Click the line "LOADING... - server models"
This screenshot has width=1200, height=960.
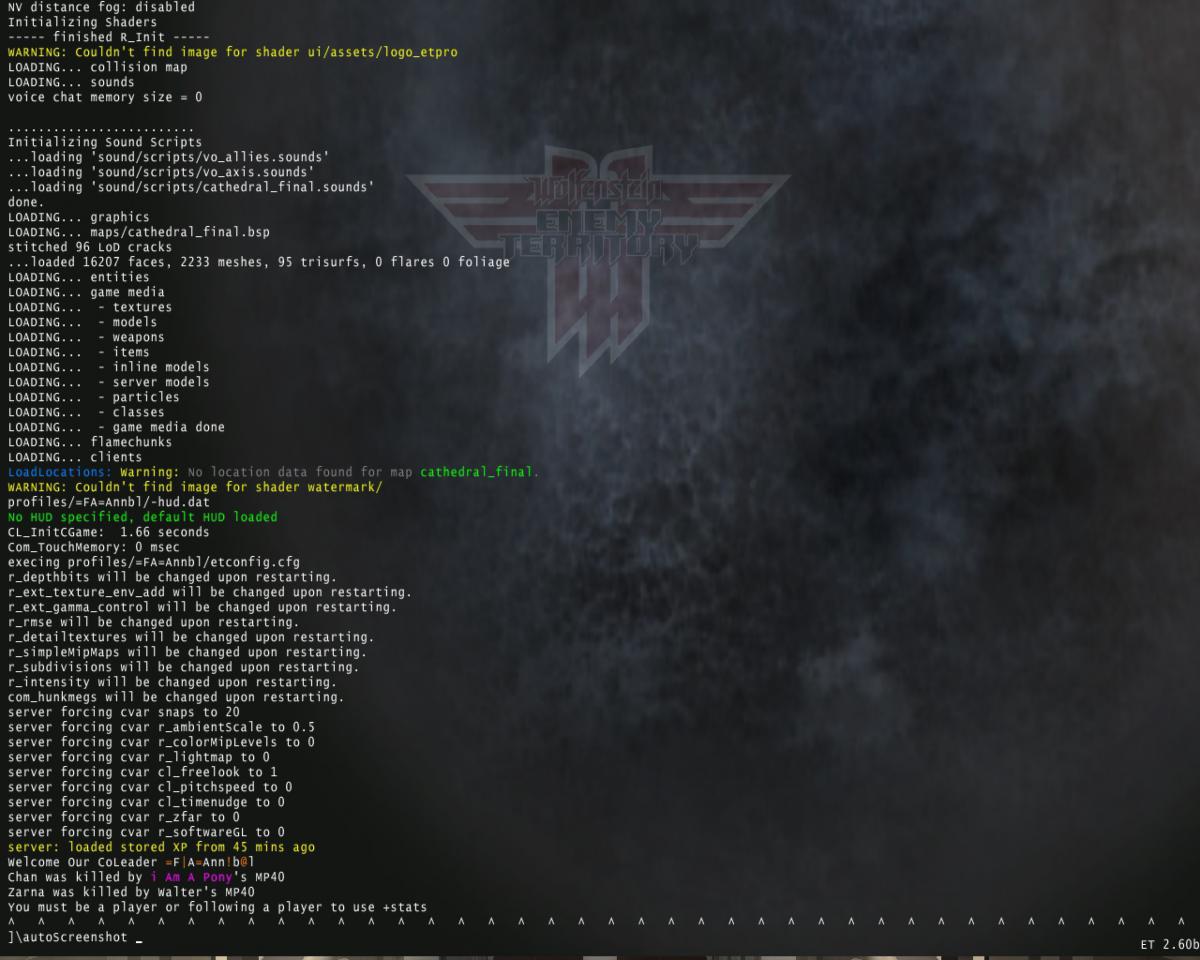108,382
